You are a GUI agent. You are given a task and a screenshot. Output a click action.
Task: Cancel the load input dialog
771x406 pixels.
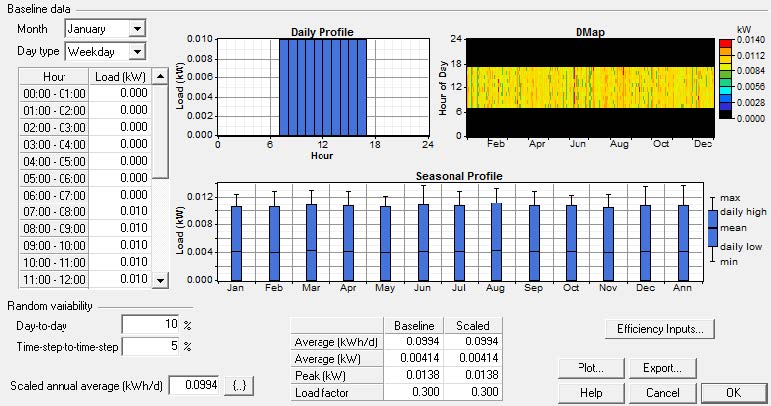point(662,392)
